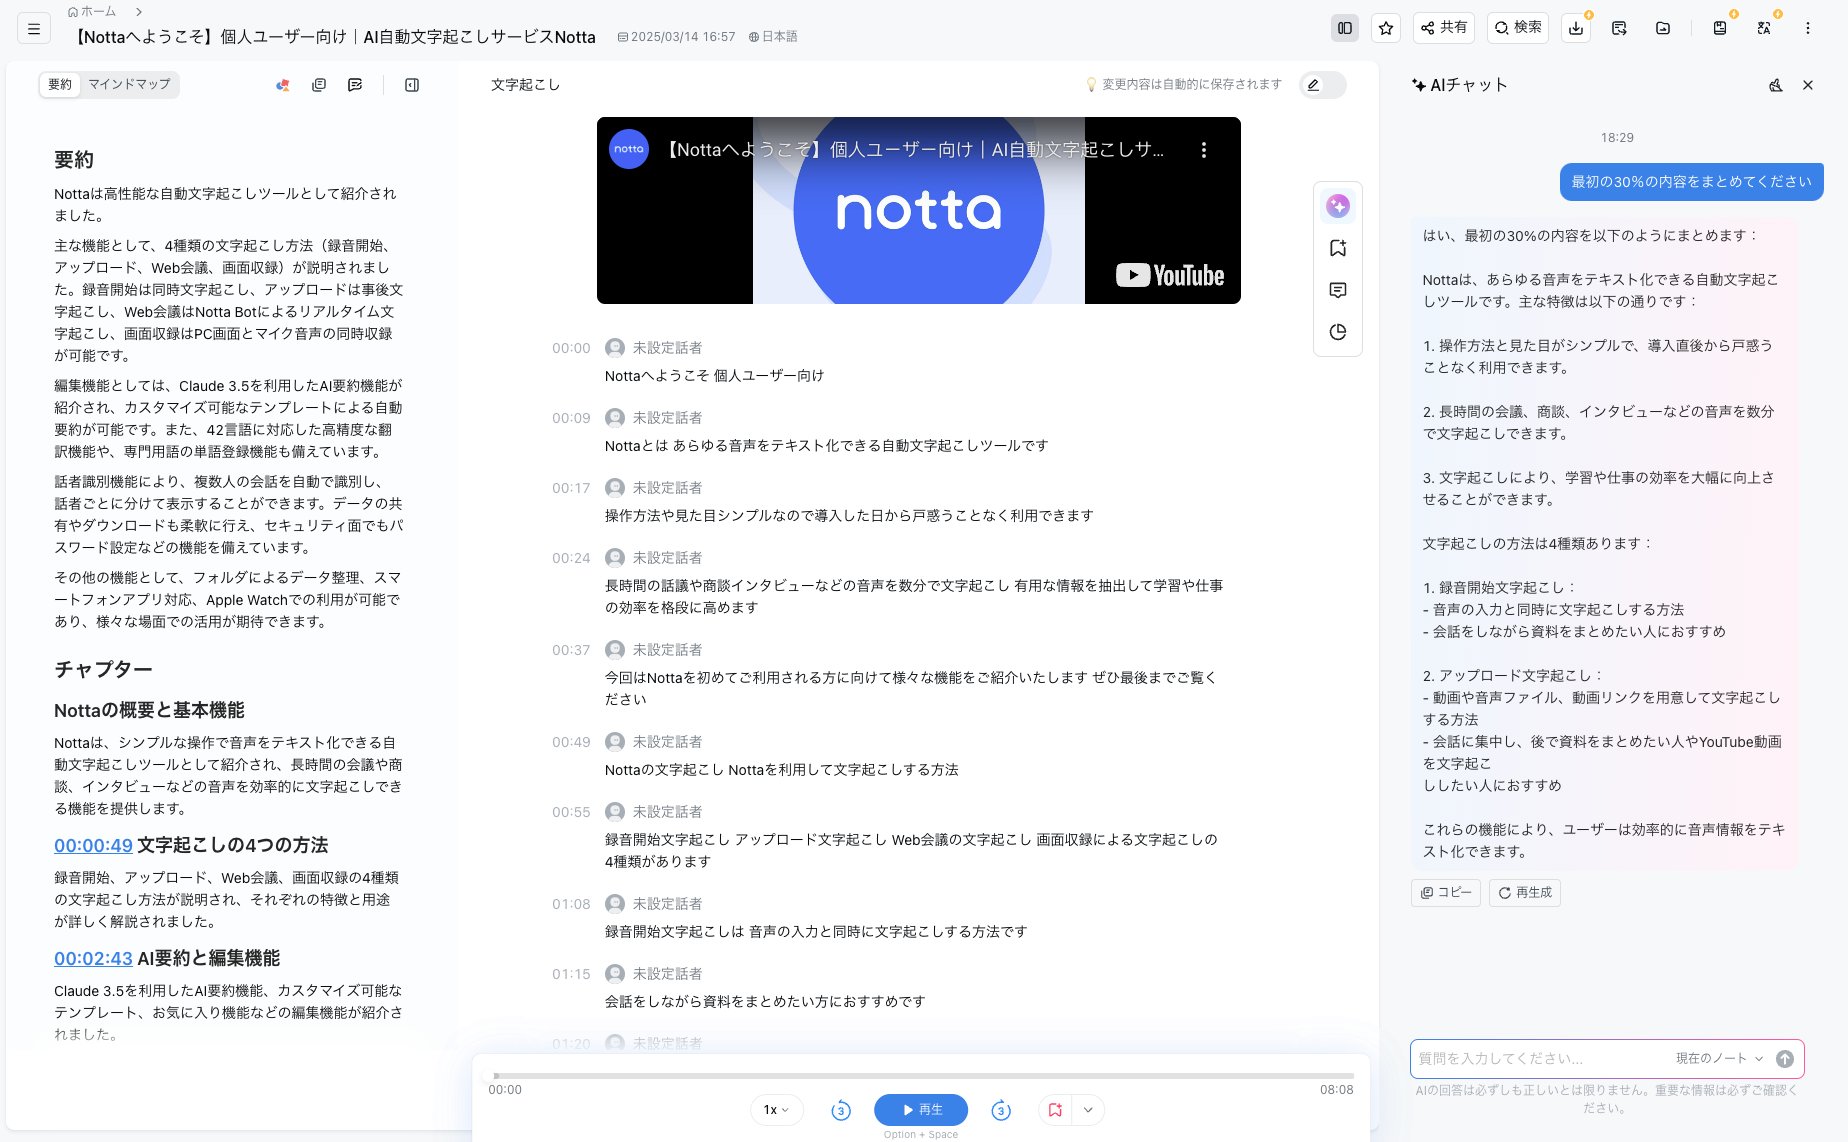Click the edit summary note icon
The height and width of the screenshot is (1142, 1848).
tap(355, 85)
